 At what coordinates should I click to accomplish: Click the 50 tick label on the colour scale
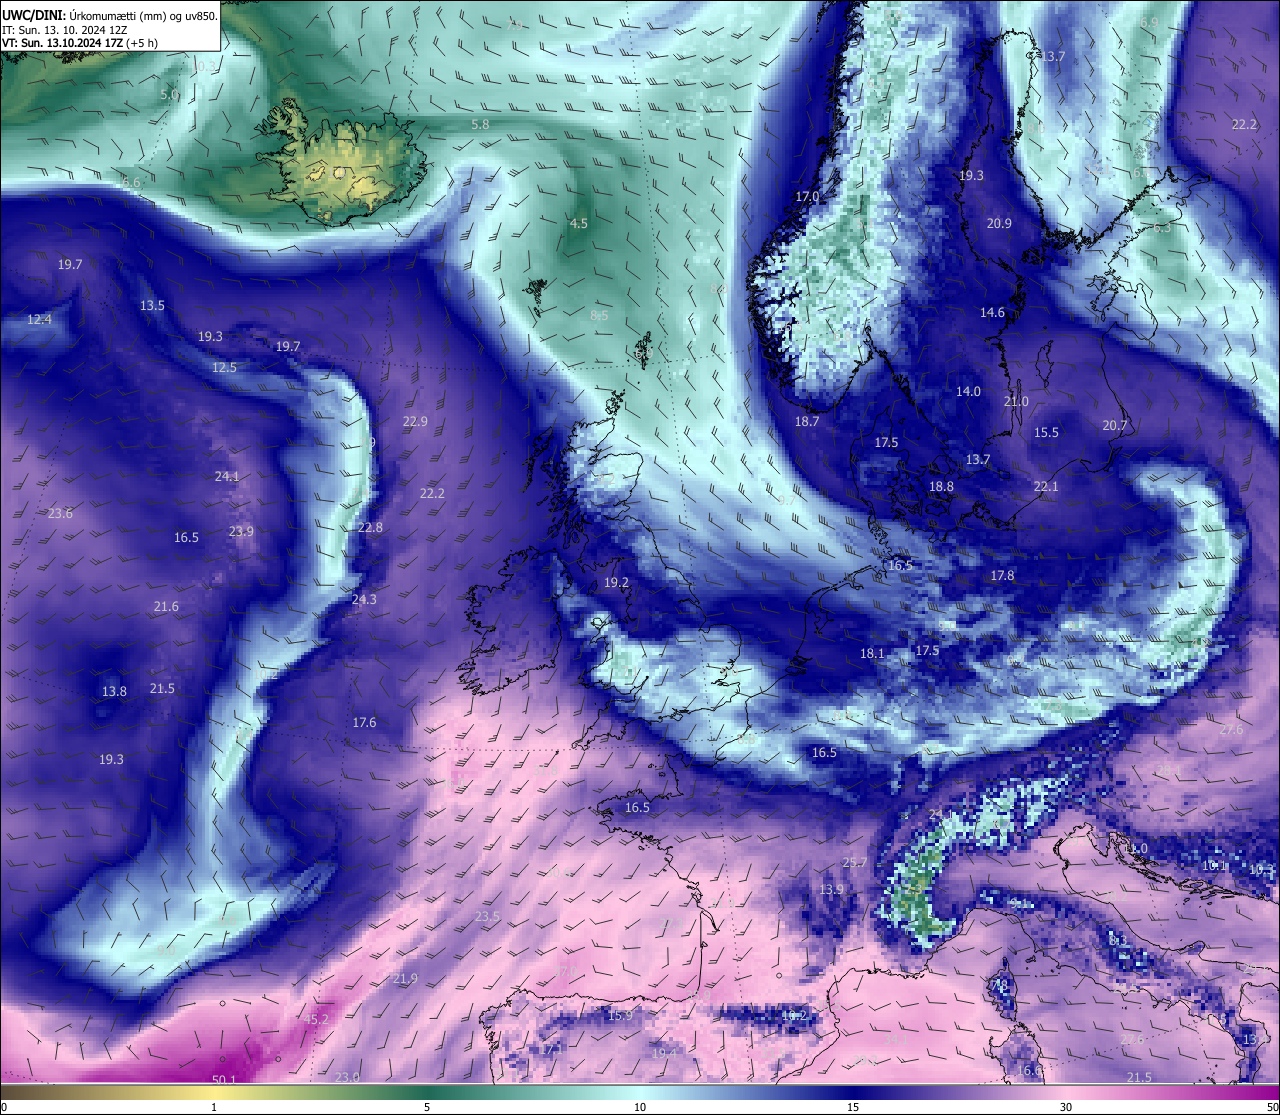[x=1271, y=1107]
